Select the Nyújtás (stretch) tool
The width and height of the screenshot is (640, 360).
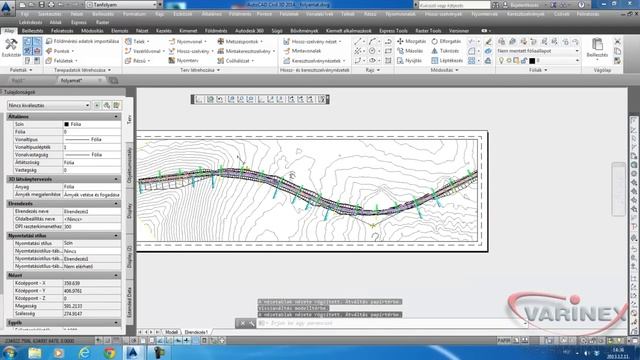point(410,60)
